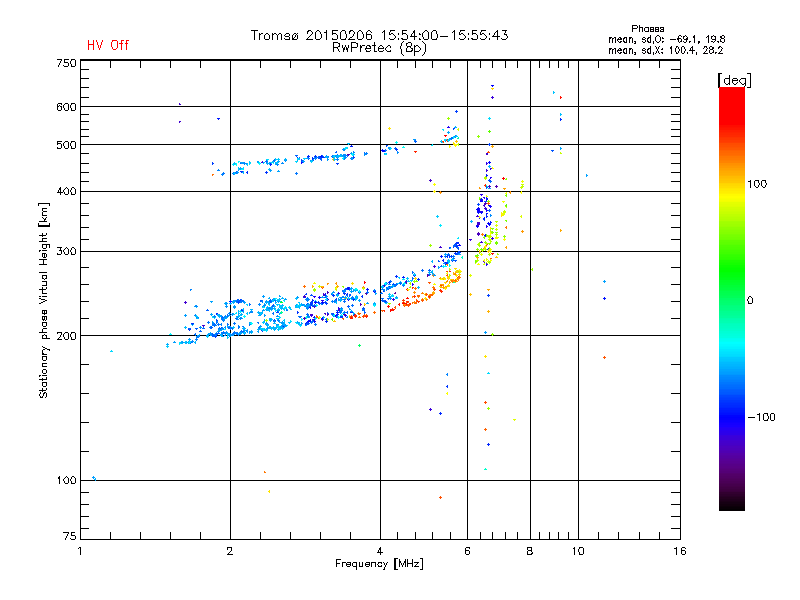The height and width of the screenshot is (600, 800).
Task: Click the y-axis tick label '750'
Action: [x=67, y=63]
